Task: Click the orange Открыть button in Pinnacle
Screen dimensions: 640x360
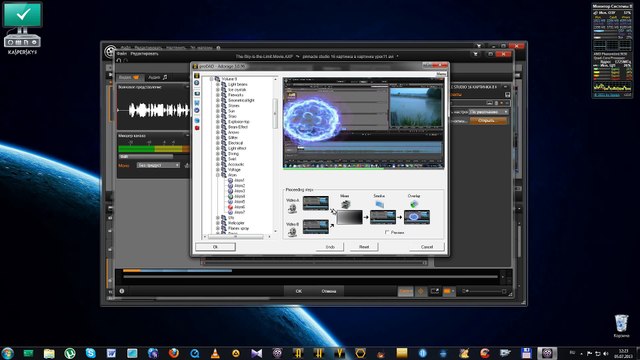Action: [489, 121]
